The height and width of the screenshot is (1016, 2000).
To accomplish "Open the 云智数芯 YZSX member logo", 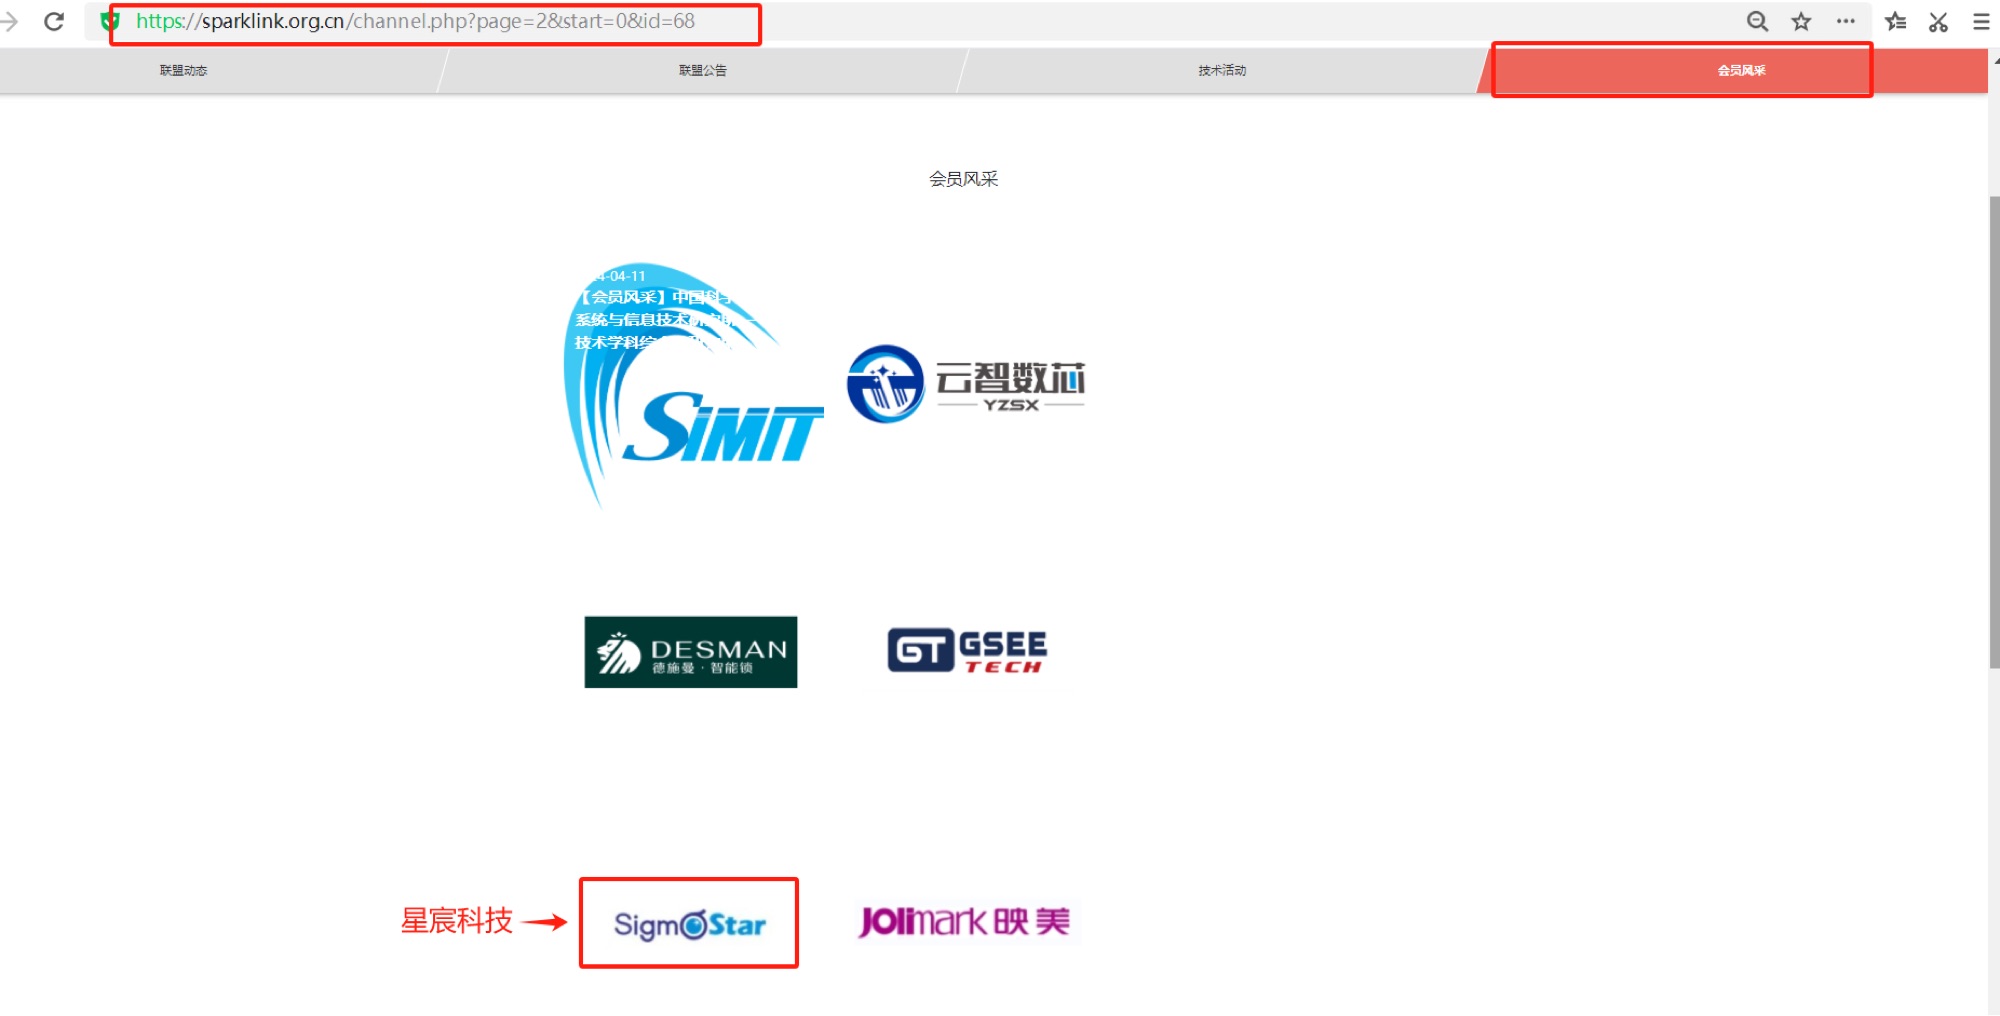I will point(966,385).
